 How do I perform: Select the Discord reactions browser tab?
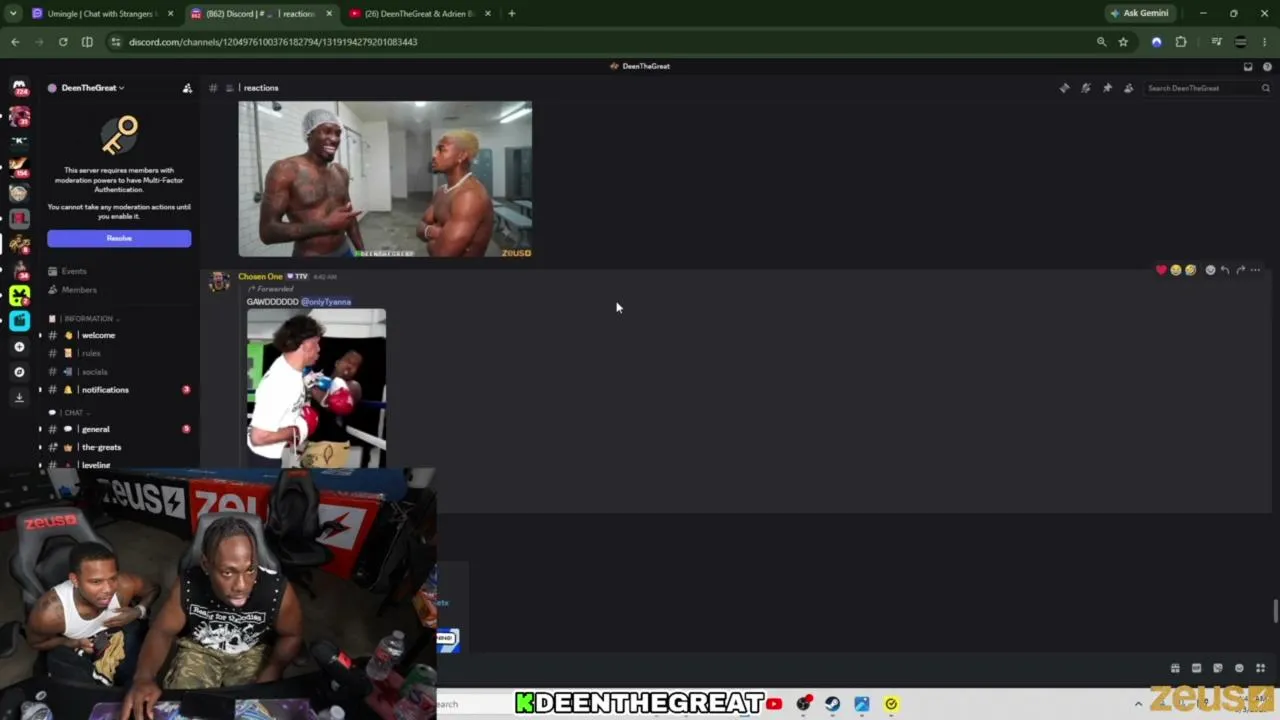click(260, 14)
